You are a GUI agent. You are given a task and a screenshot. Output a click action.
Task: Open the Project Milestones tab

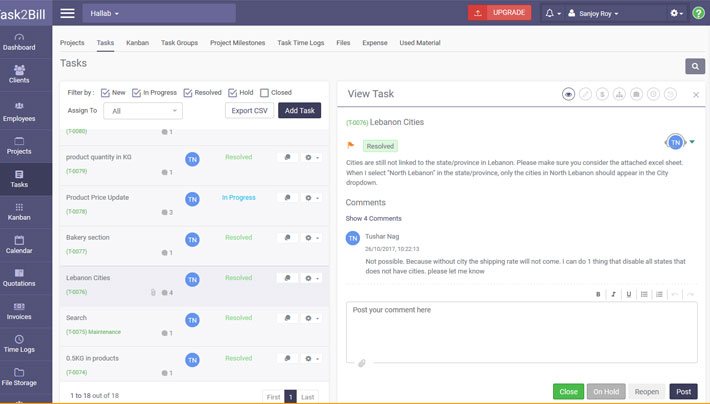coord(239,43)
